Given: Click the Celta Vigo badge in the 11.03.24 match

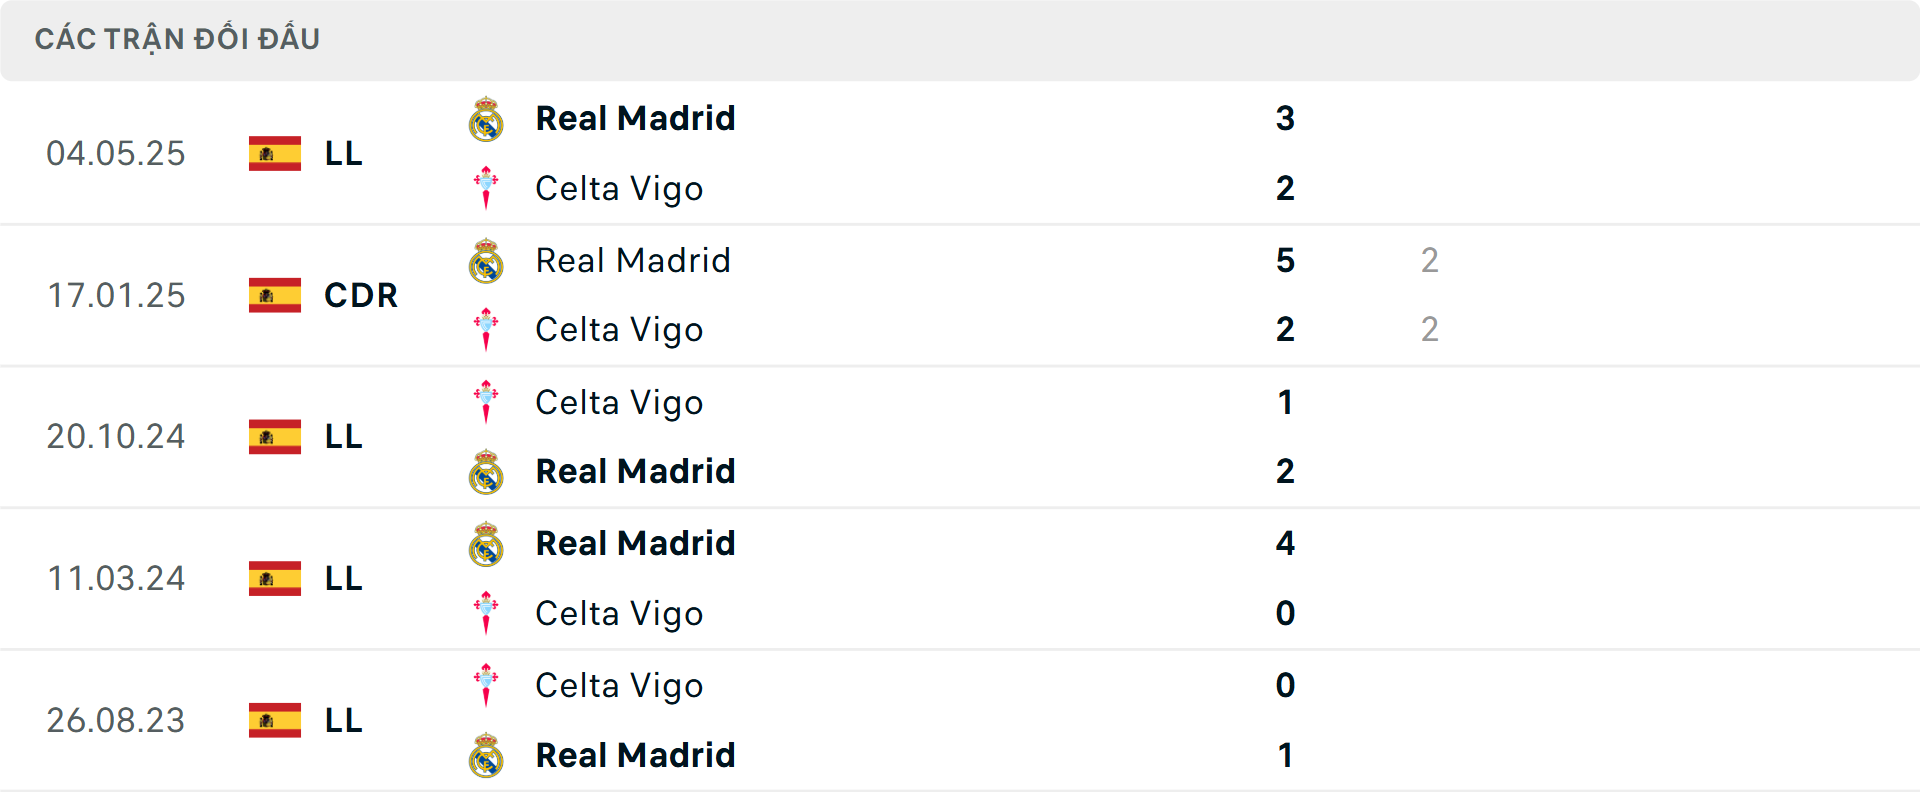Looking at the screenshot, I should coord(487,613).
